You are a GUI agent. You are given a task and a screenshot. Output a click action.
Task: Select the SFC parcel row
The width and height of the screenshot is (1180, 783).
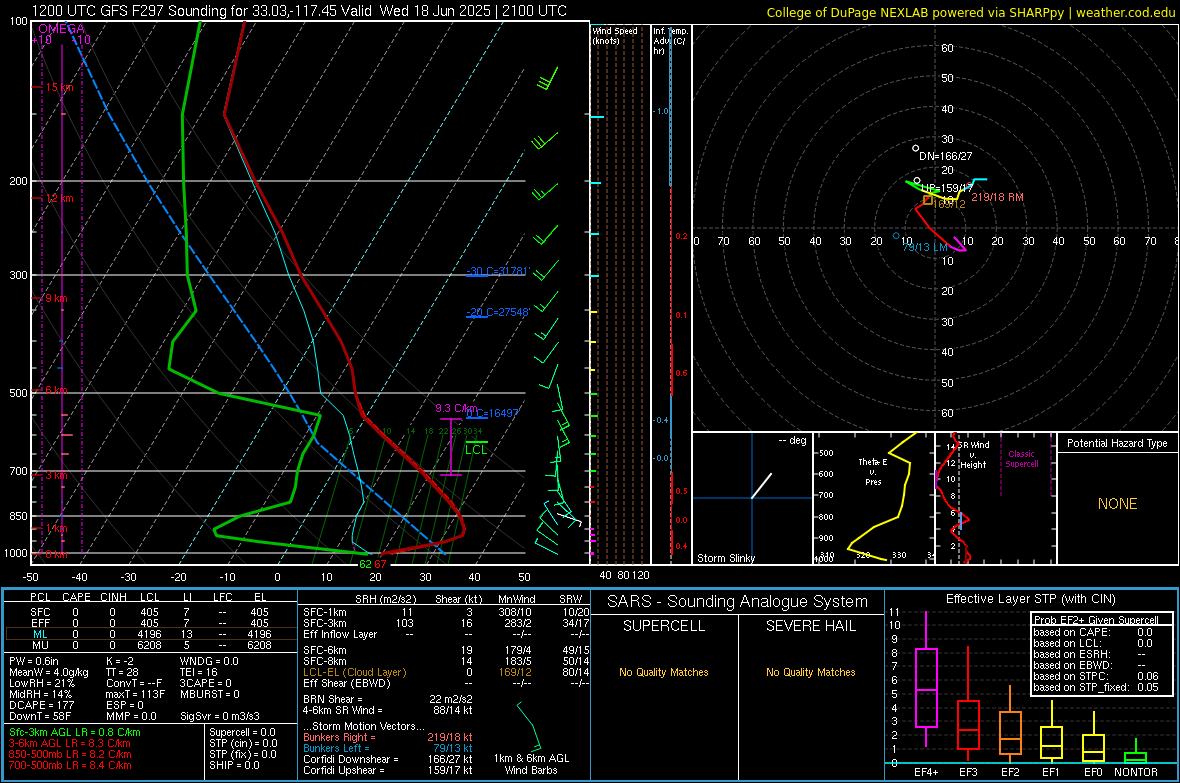point(151,612)
